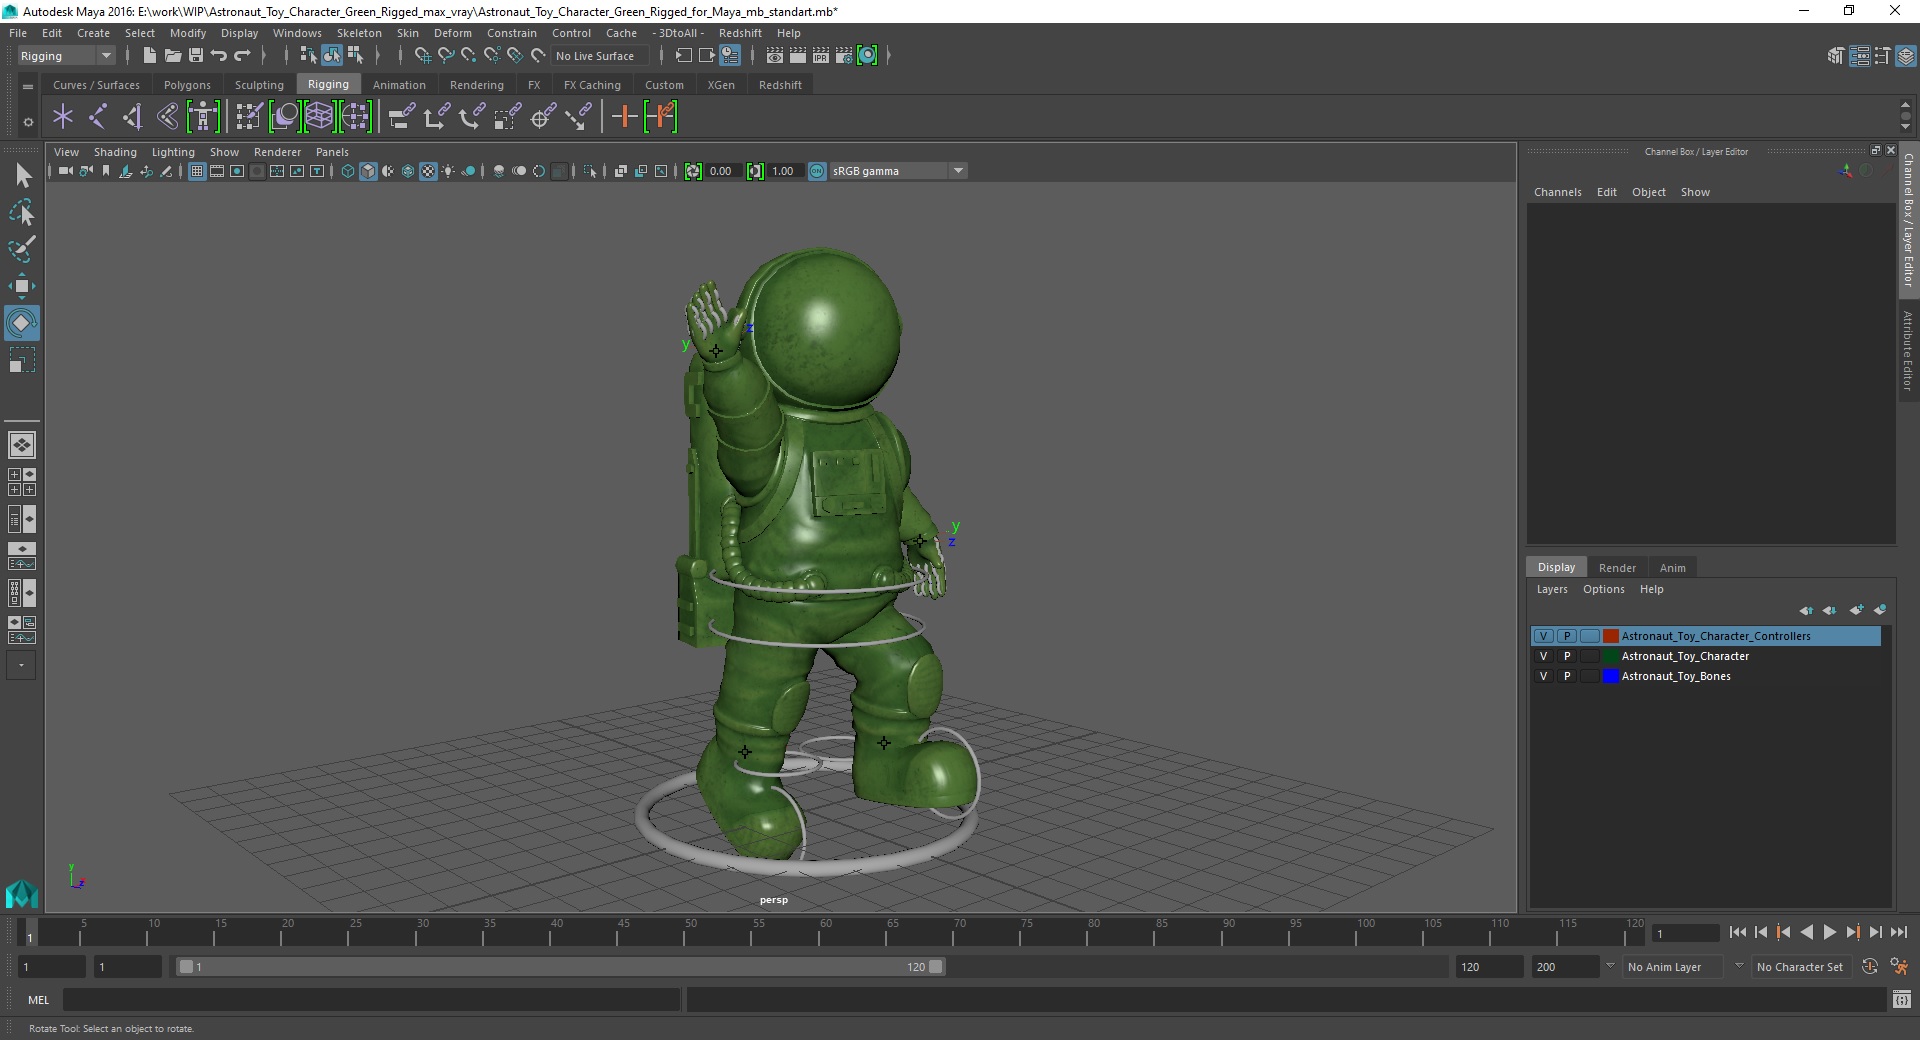Toggle playback P on Astronaut_Toy_Character_Controllers layer
1920x1040 pixels.
coord(1567,636)
